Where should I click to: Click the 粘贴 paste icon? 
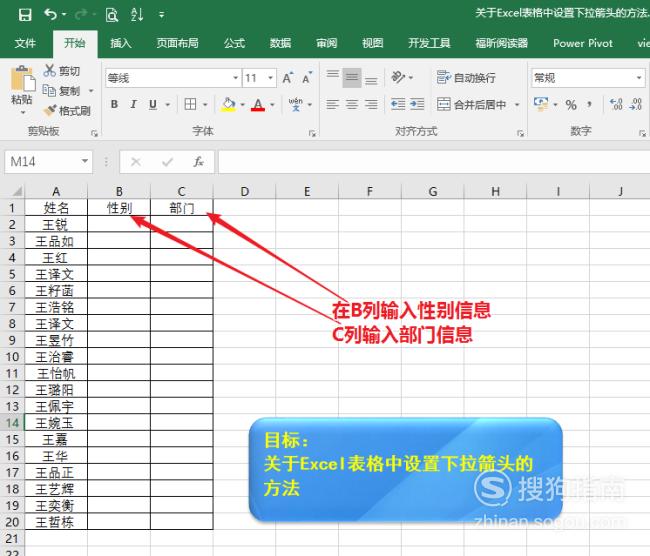tap(22, 79)
